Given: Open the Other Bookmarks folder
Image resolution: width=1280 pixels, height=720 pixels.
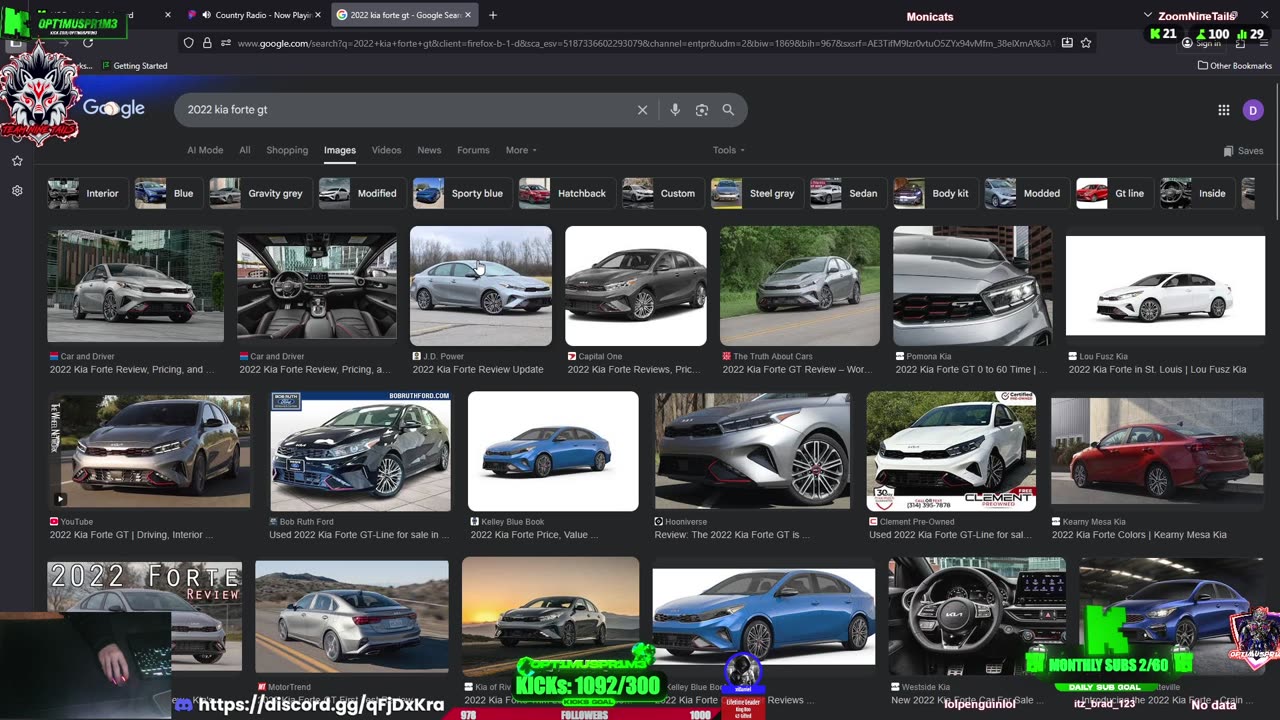Looking at the screenshot, I should pyautogui.click(x=1234, y=66).
